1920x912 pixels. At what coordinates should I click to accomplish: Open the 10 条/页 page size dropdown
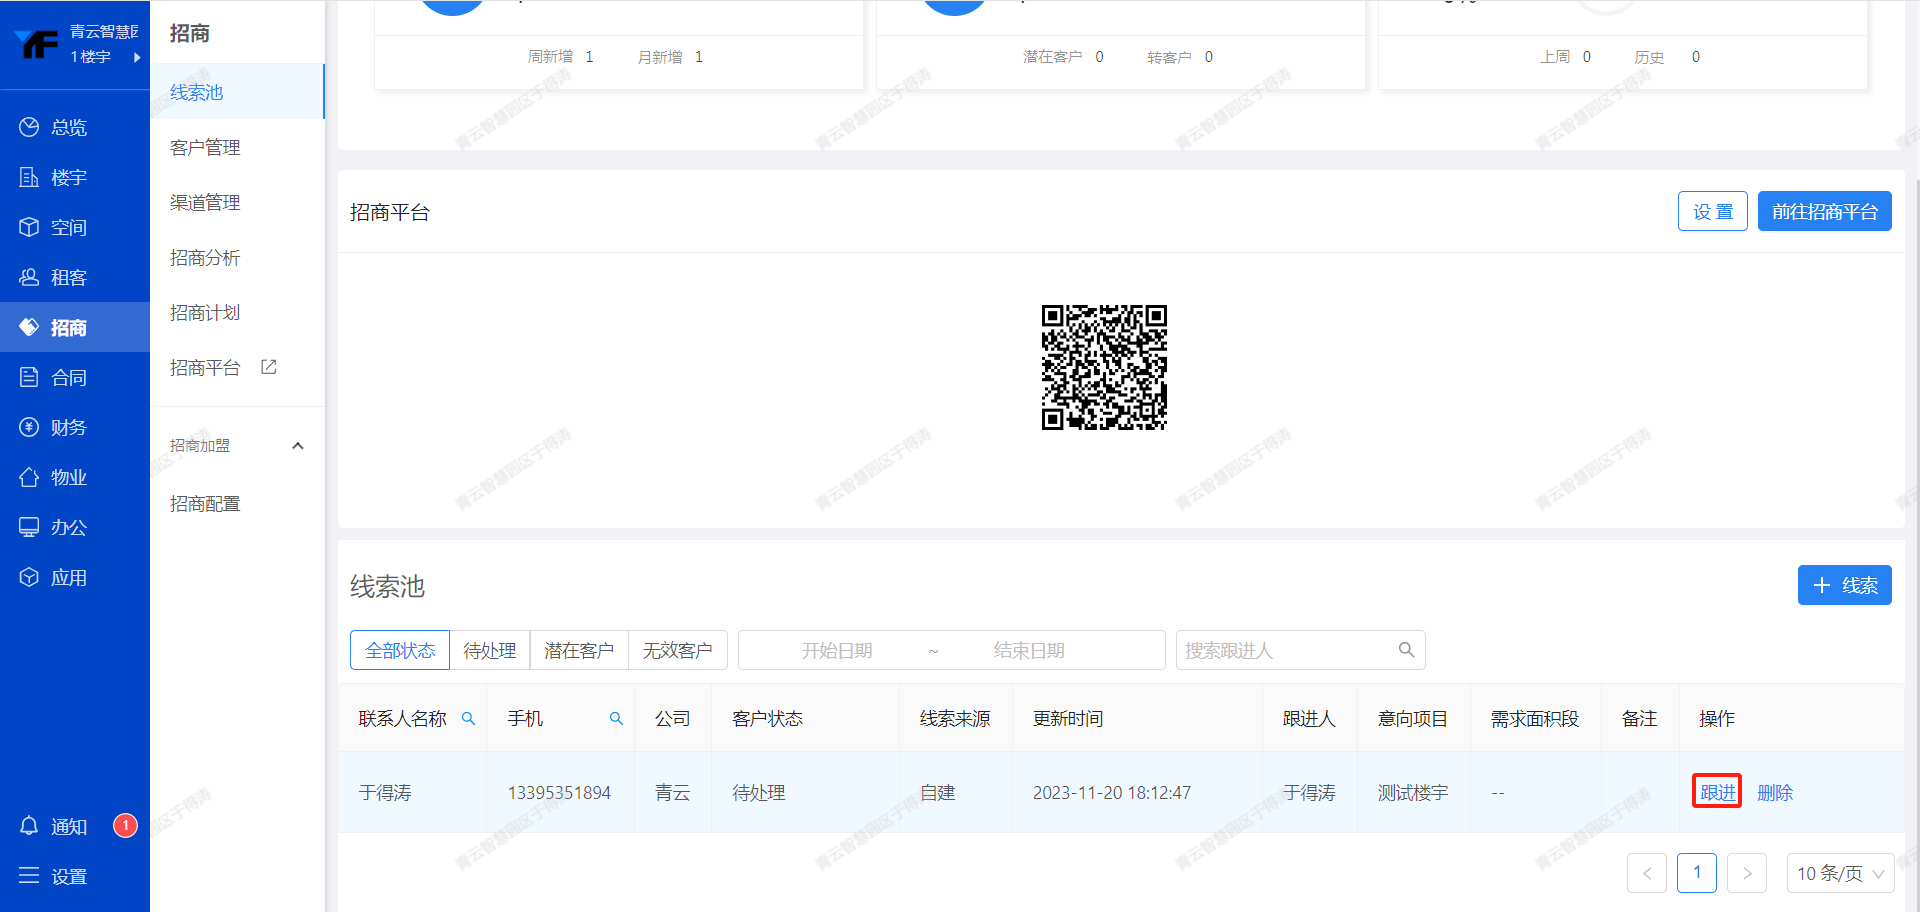(x=1840, y=873)
